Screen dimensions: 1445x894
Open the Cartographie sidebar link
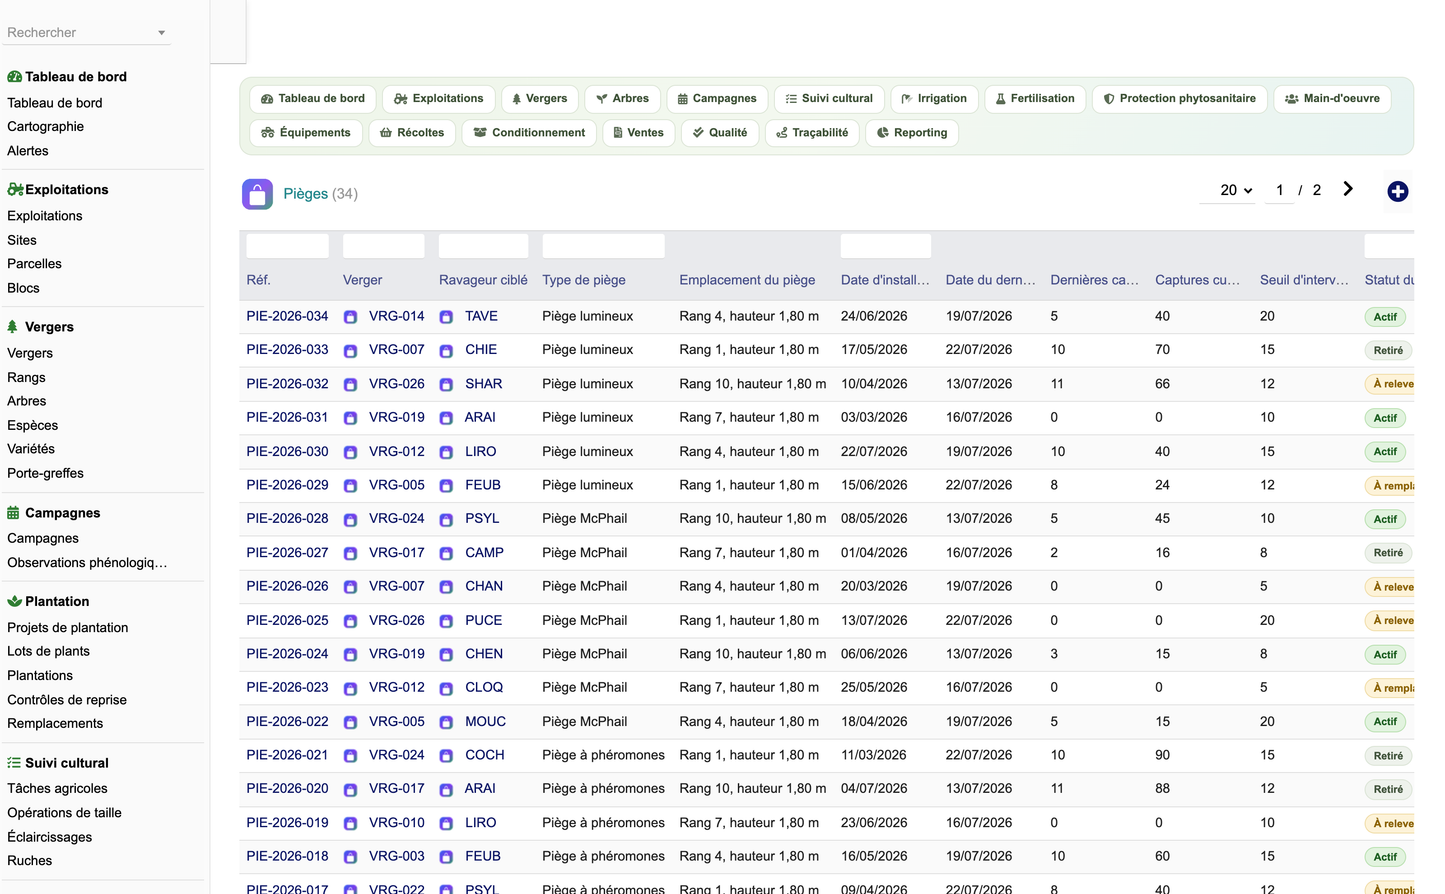point(45,127)
